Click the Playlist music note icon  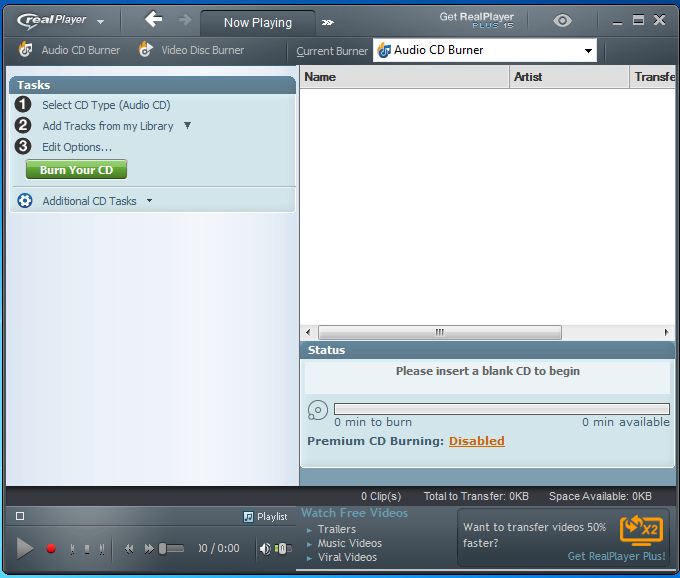[x=248, y=517]
